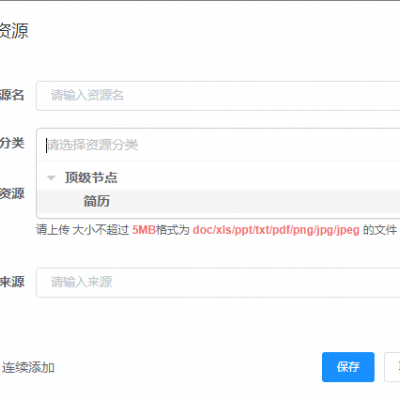Click the 分类 field label

(x=12, y=143)
